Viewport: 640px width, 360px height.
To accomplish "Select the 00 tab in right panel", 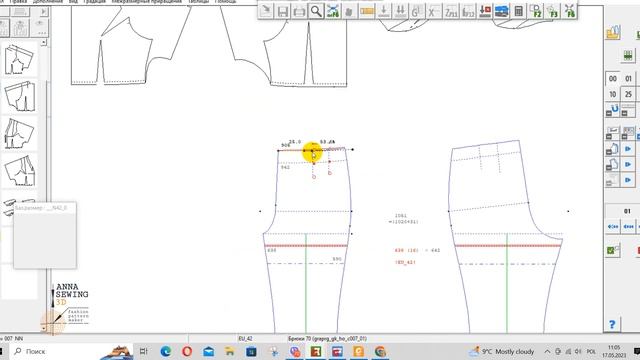I will 613,78.
